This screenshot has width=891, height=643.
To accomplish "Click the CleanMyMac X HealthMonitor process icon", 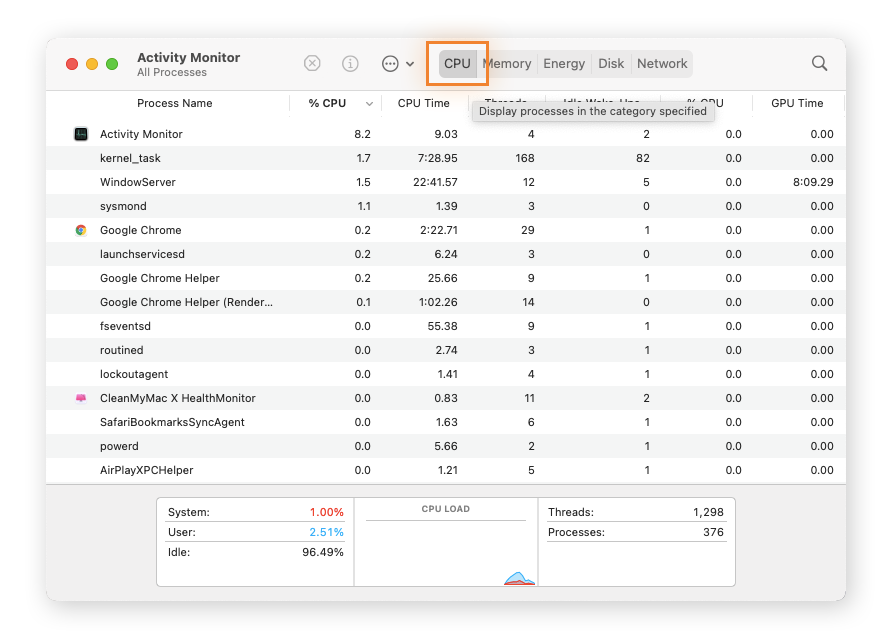I will 81,398.
